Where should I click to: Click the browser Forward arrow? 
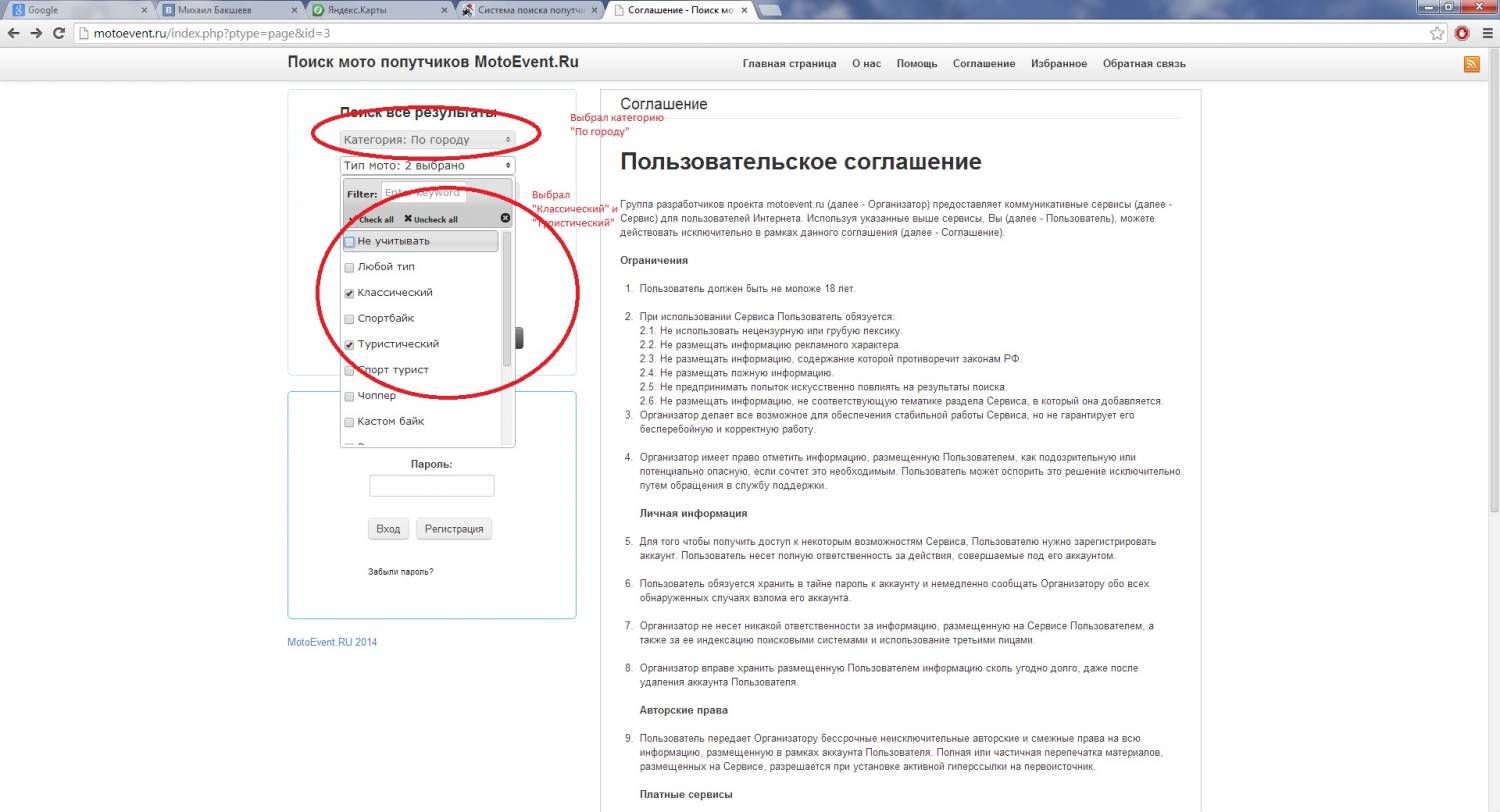click(37, 33)
